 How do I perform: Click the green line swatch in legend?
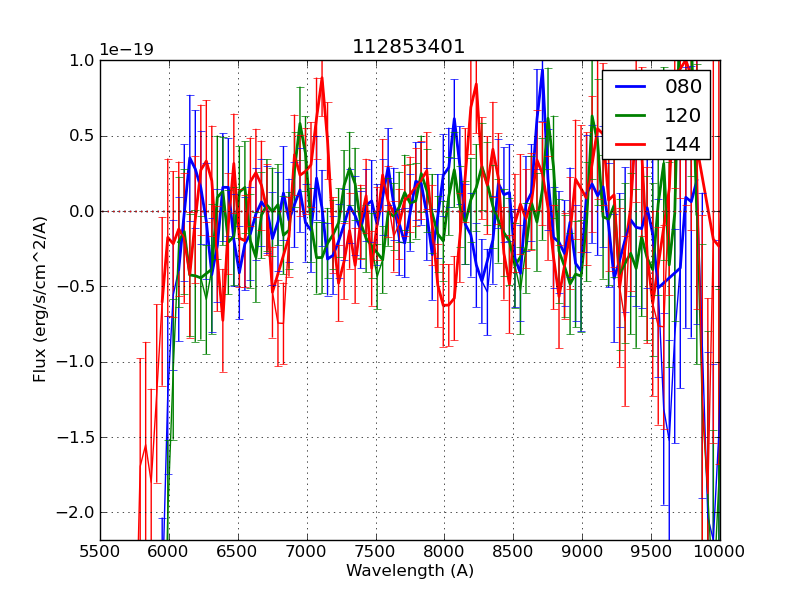pyautogui.click(x=630, y=115)
